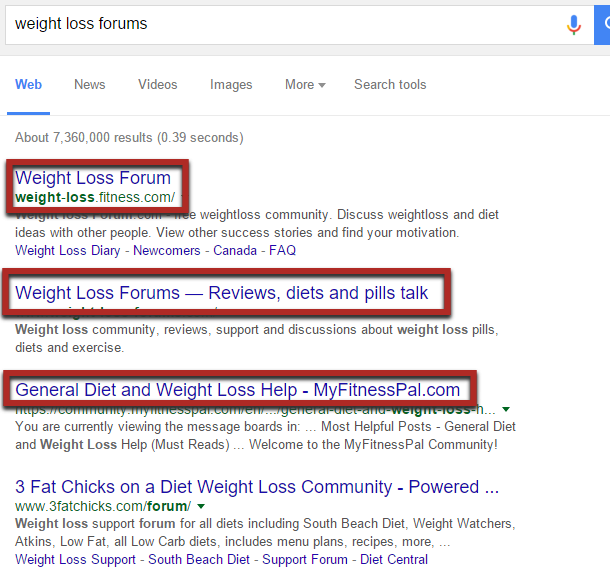The height and width of the screenshot is (577, 610).
Task: Select the Web tab
Action: [x=28, y=84]
